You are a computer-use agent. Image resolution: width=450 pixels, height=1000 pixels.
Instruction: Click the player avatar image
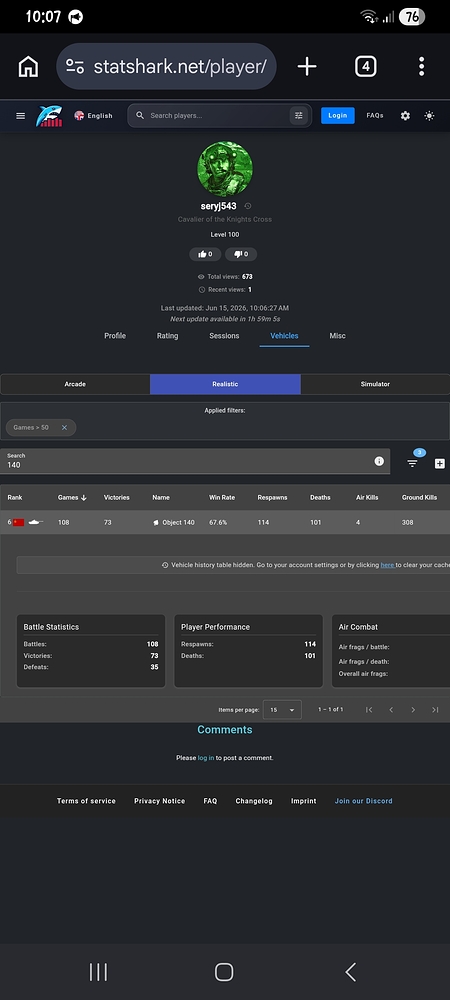tap(225, 169)
